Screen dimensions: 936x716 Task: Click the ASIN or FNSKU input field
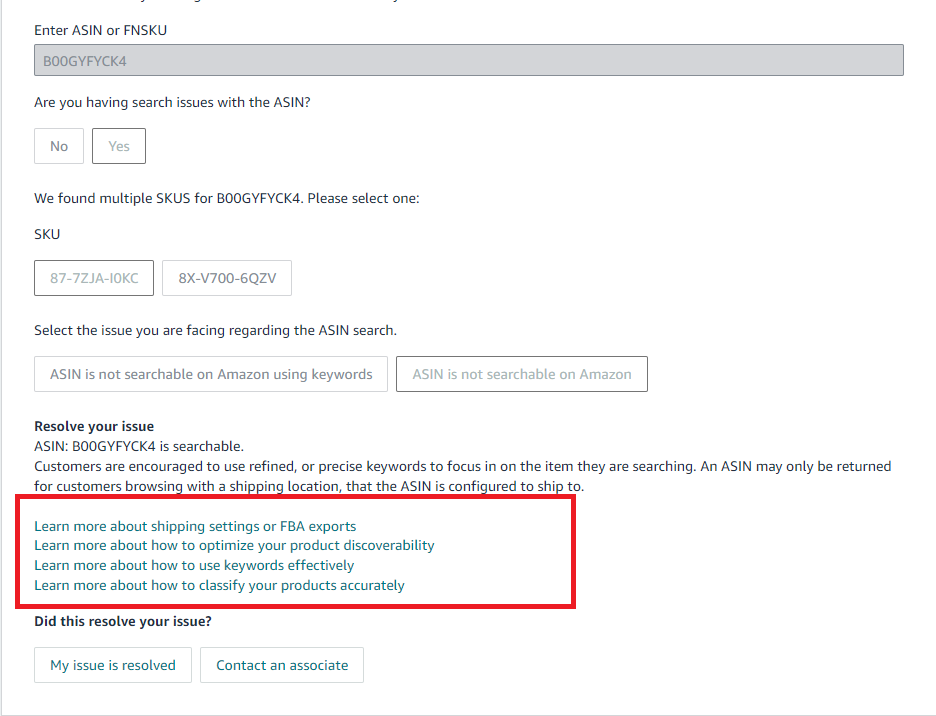pyautogui.click(x=468, y=61)
